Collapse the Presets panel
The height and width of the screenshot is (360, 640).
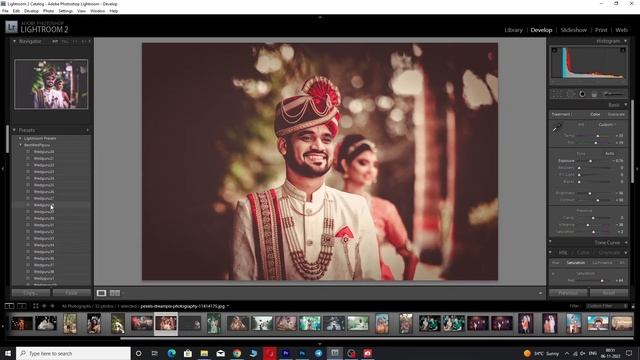(15, 130)
